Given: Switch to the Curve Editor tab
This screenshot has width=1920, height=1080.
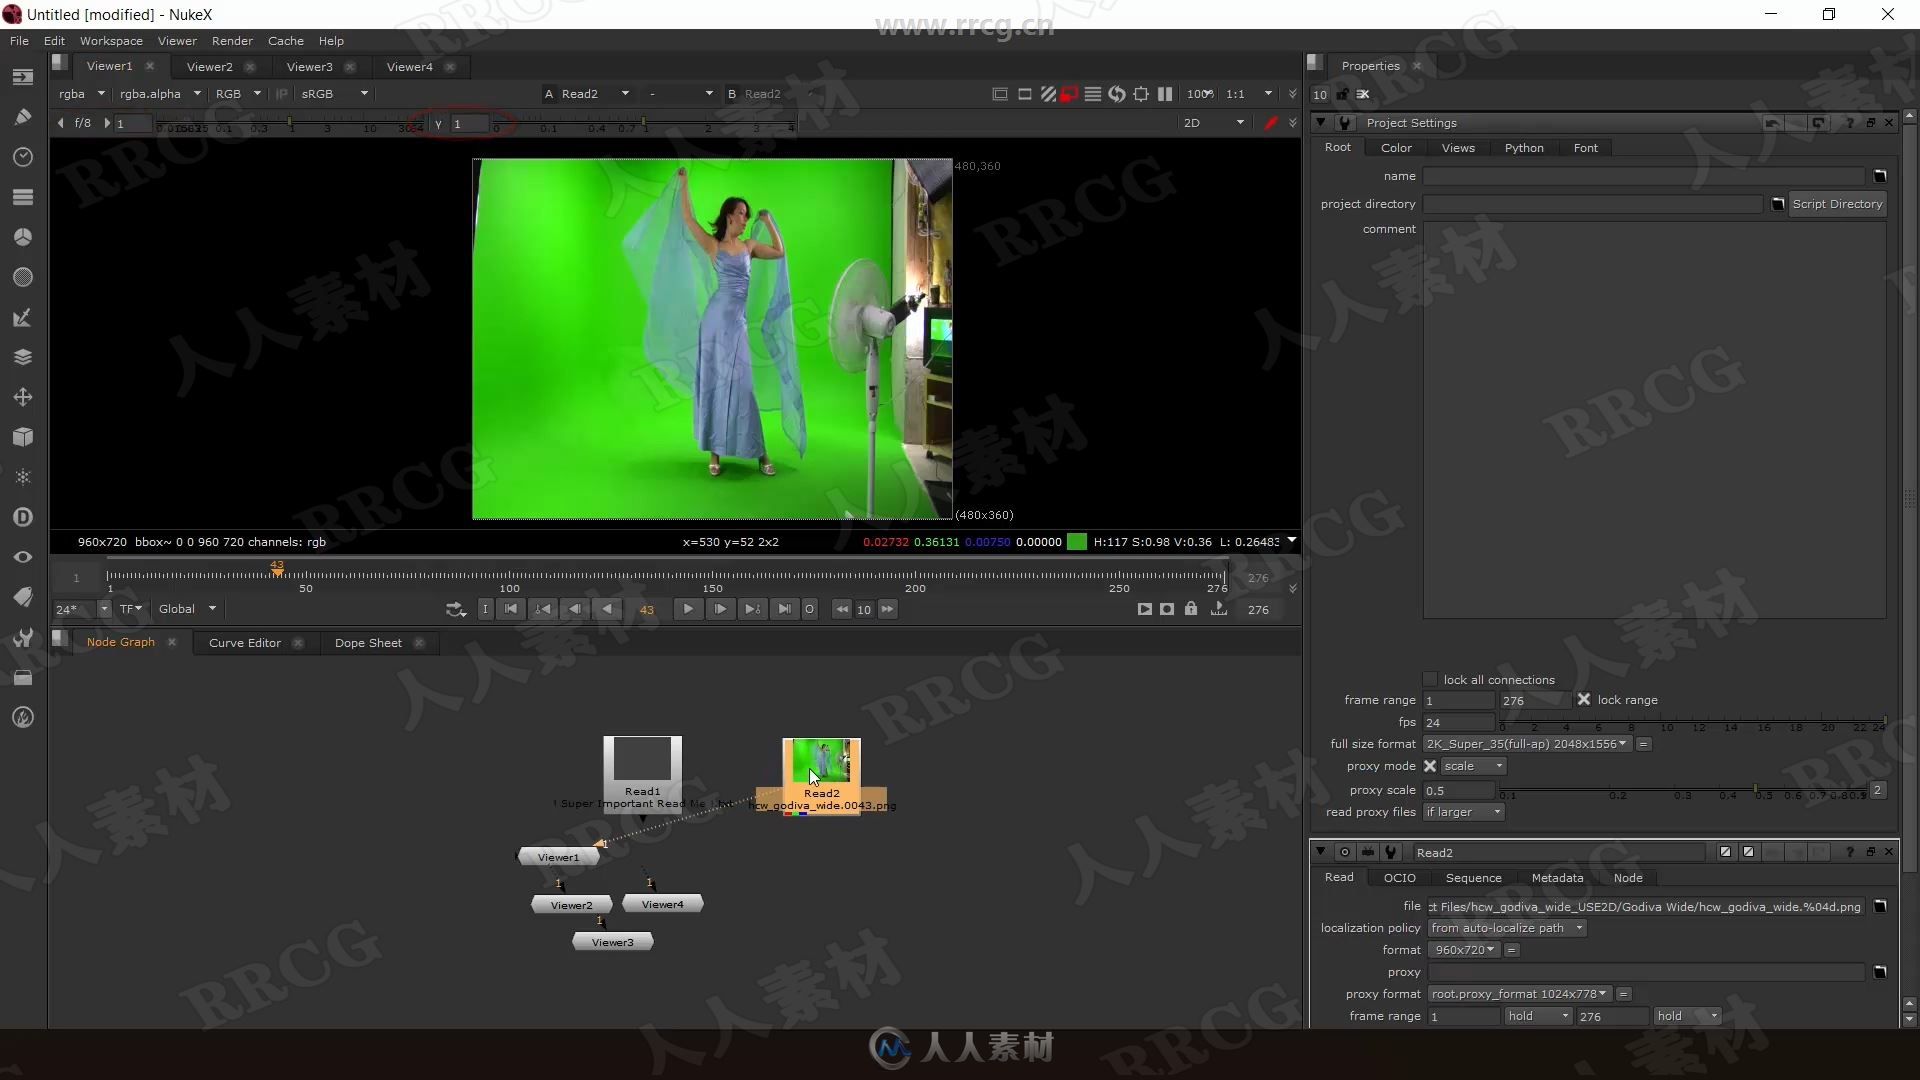Looking at the screenshot, I should pos(245,643).
